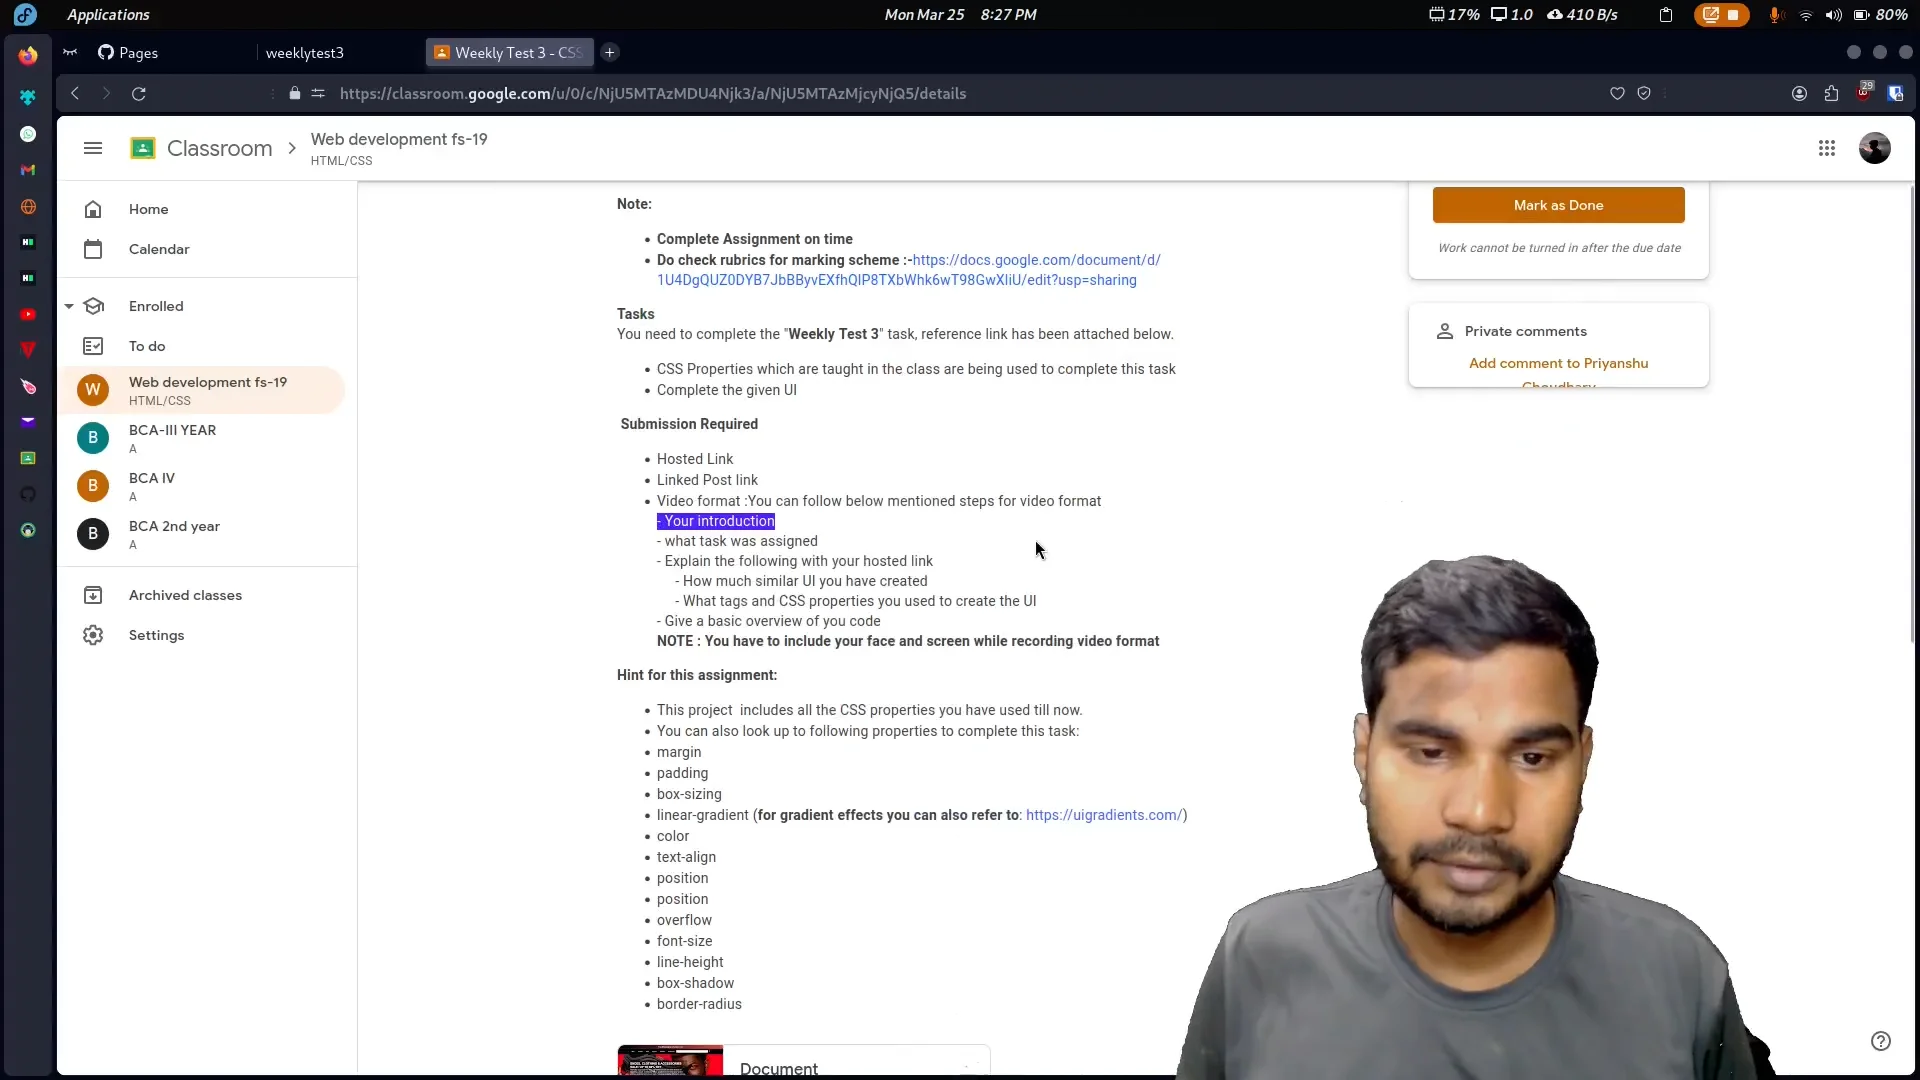Go to Home in sidebar
The image size is (1920, 1080).
point(207,209)
